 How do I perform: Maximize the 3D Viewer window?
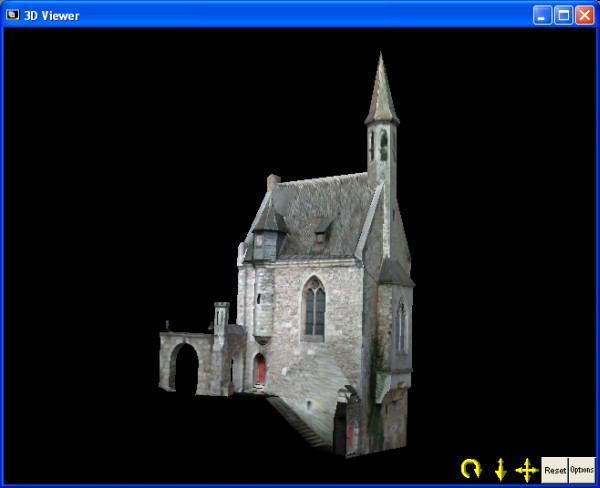(564, 15)
